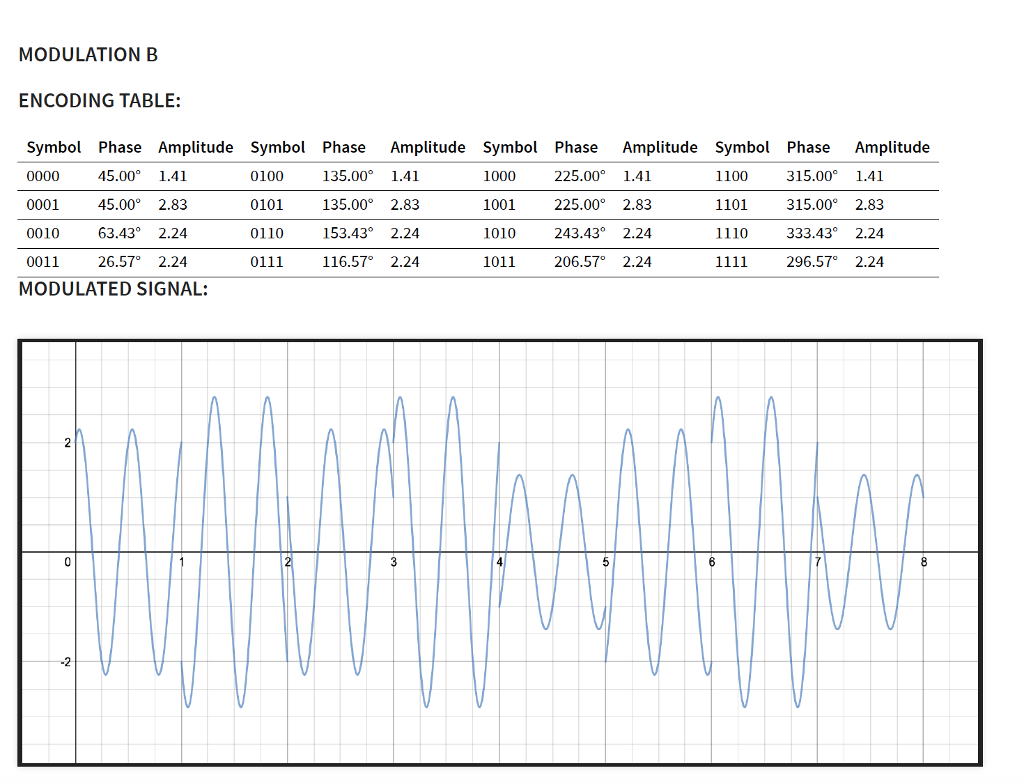Click x-axis label 6 on graph
The height and width of the screenshot is (782, 1024).
[x=712, y=562]
